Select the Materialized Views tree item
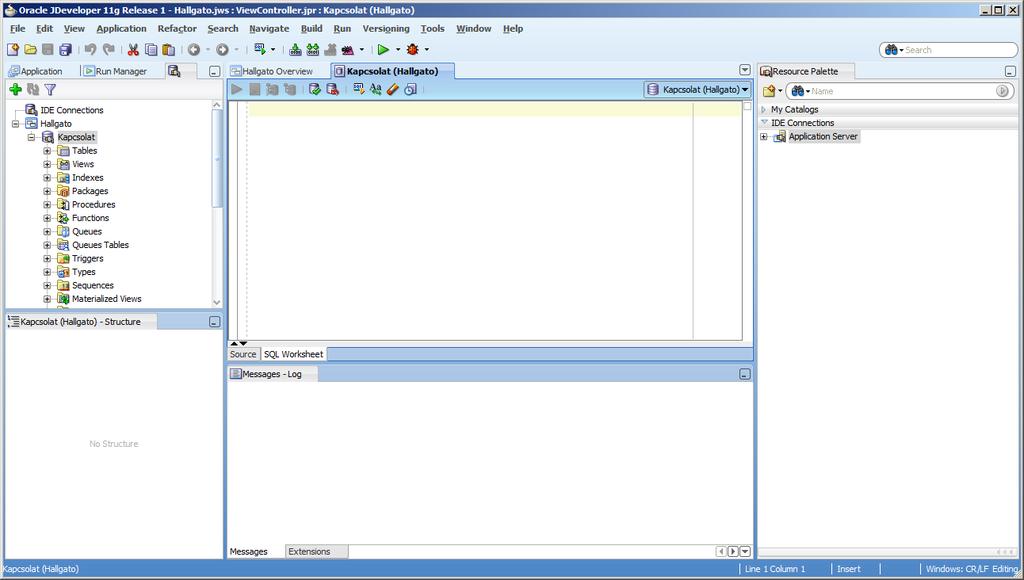 [x=106, y=299]
